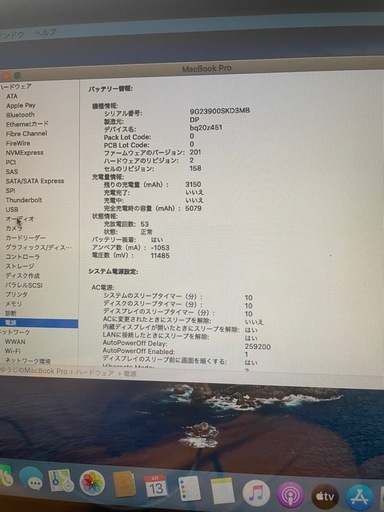Viewport: 384px width, 512px height.
Task: Select WWAN under network in the sidebar
Action: point(15,342)
